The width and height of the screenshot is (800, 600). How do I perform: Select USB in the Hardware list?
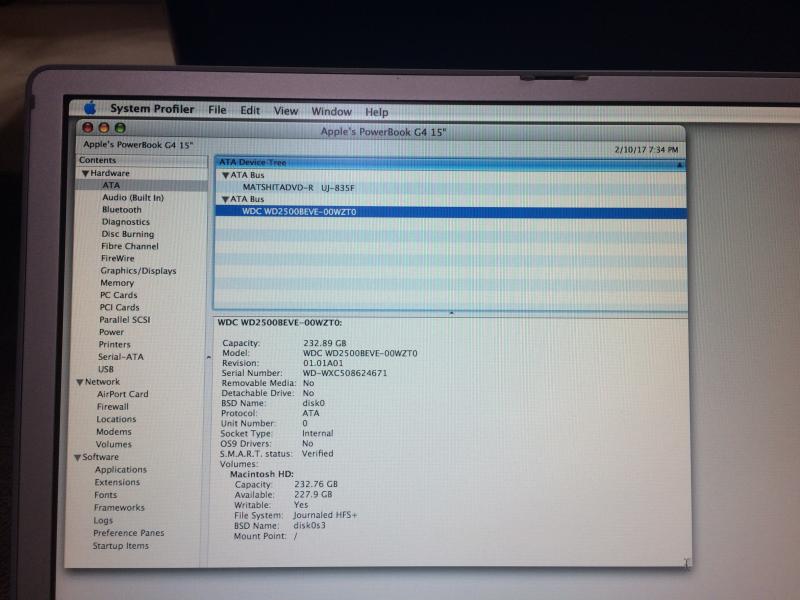[106, 369]
